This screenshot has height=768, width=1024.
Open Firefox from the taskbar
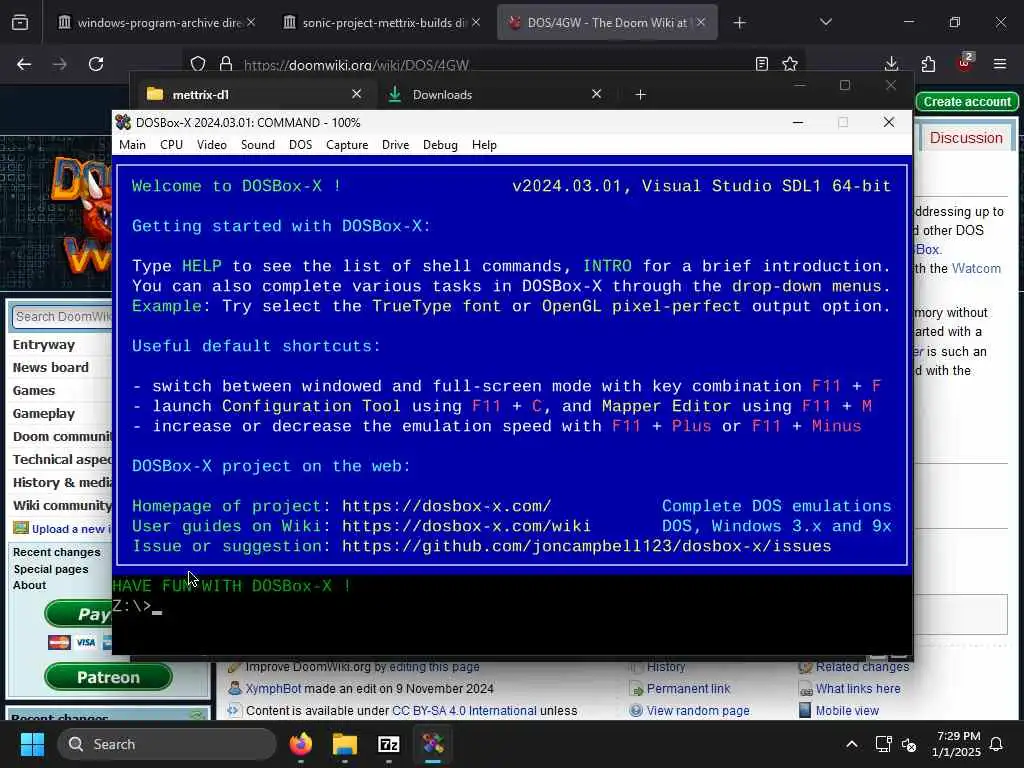point(301,744)
